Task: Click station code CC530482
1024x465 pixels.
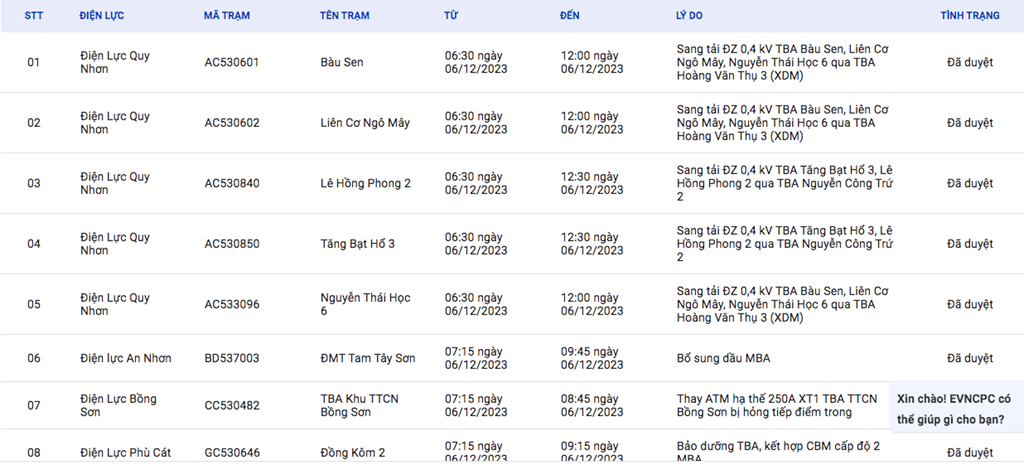Action: pos(232,406)
